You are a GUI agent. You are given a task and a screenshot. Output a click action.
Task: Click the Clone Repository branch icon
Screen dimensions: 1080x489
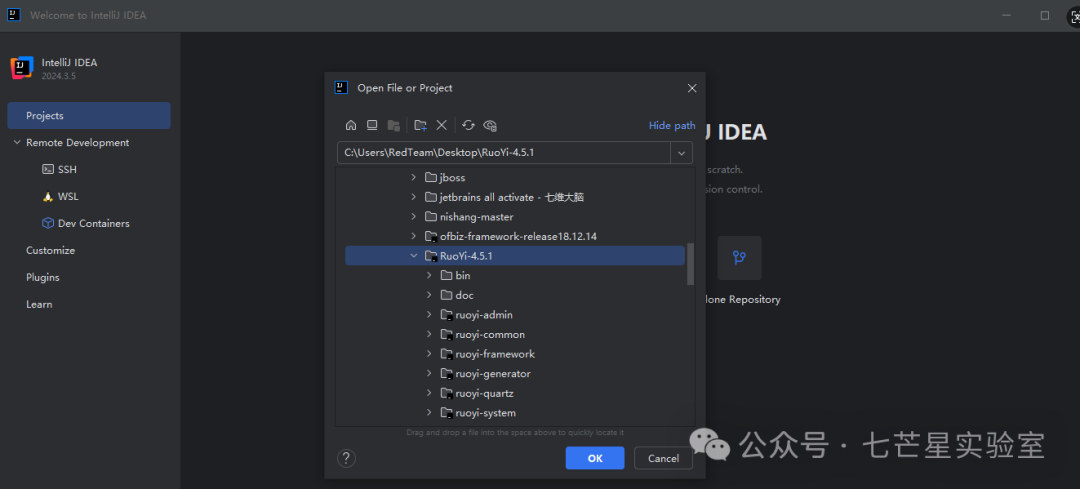739,258
